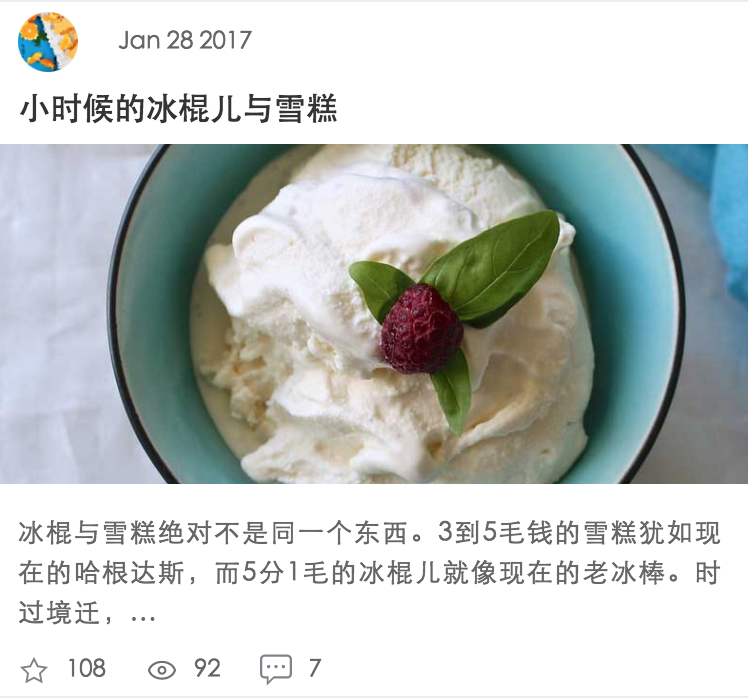This screenshot has height=698, width=748.
Task: Click the favorite count 108
Action: coord(86,668)
